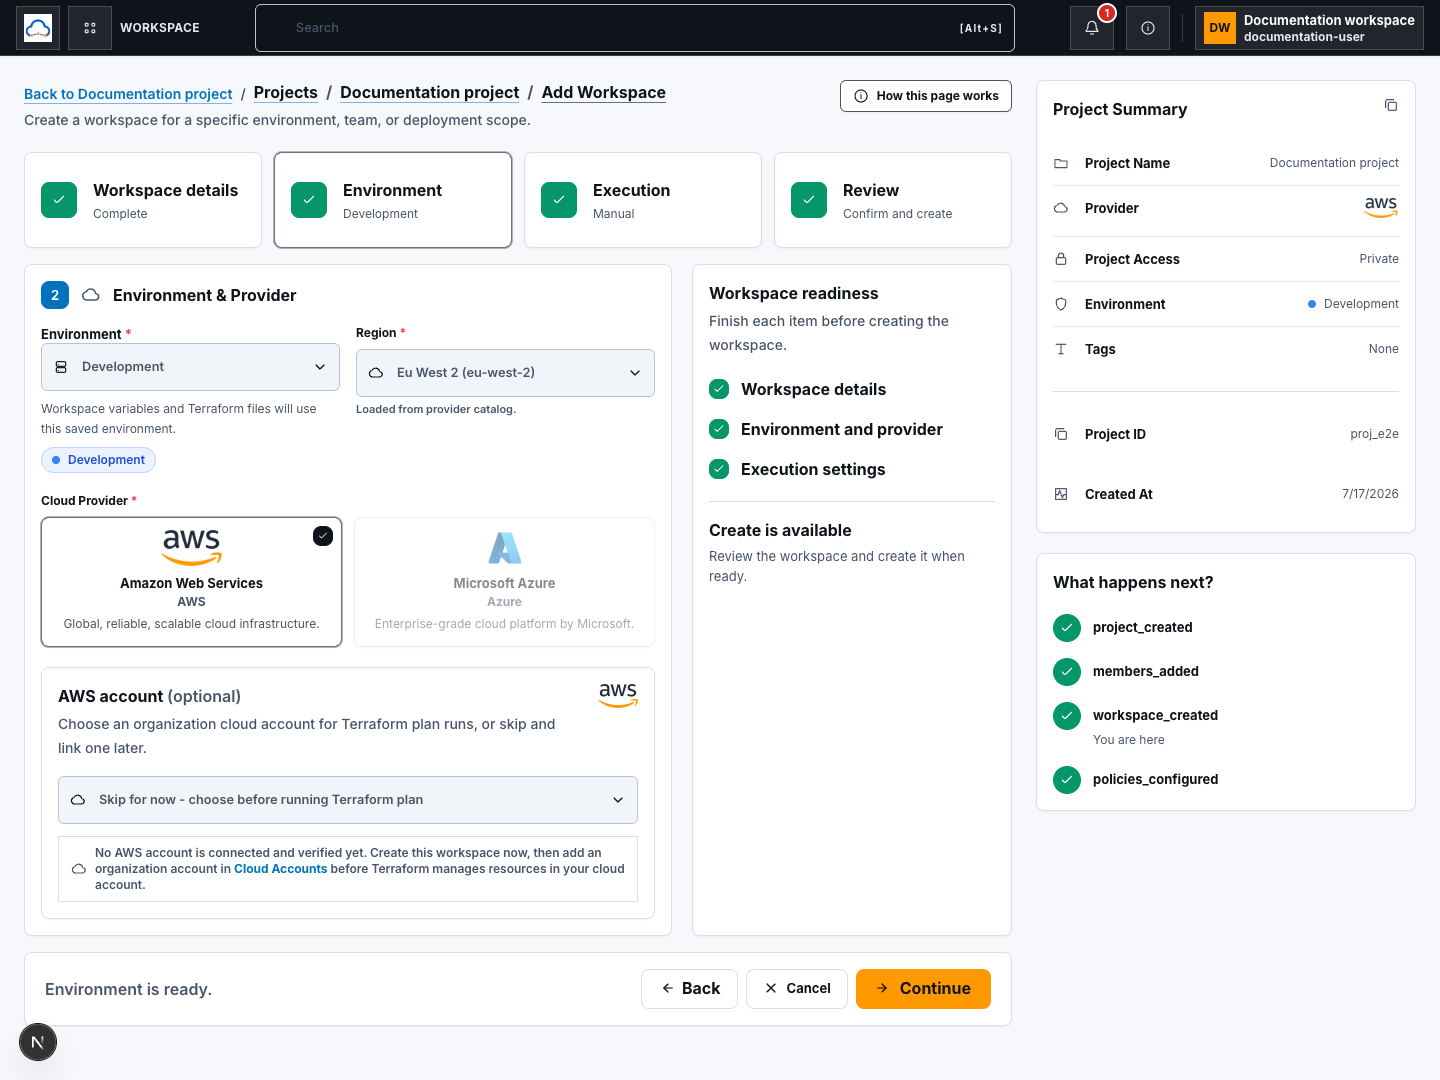Click the Tags text icon
The width and height of the screenshot is (1440, 1080).
[1061, 349]
